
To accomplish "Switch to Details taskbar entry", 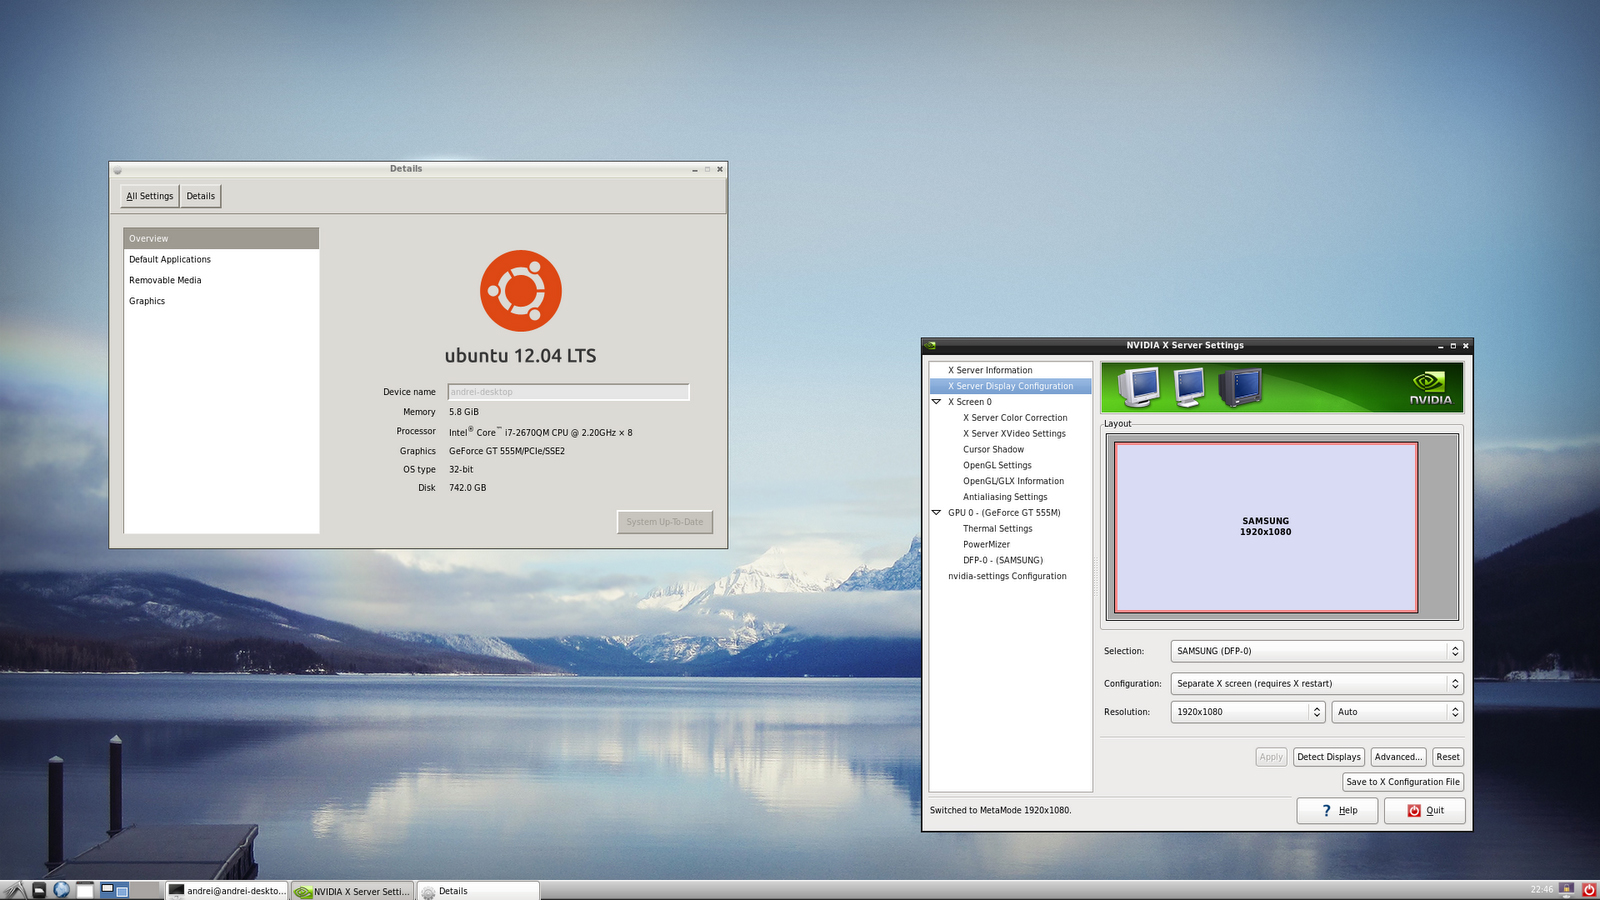I will [478, 891].
